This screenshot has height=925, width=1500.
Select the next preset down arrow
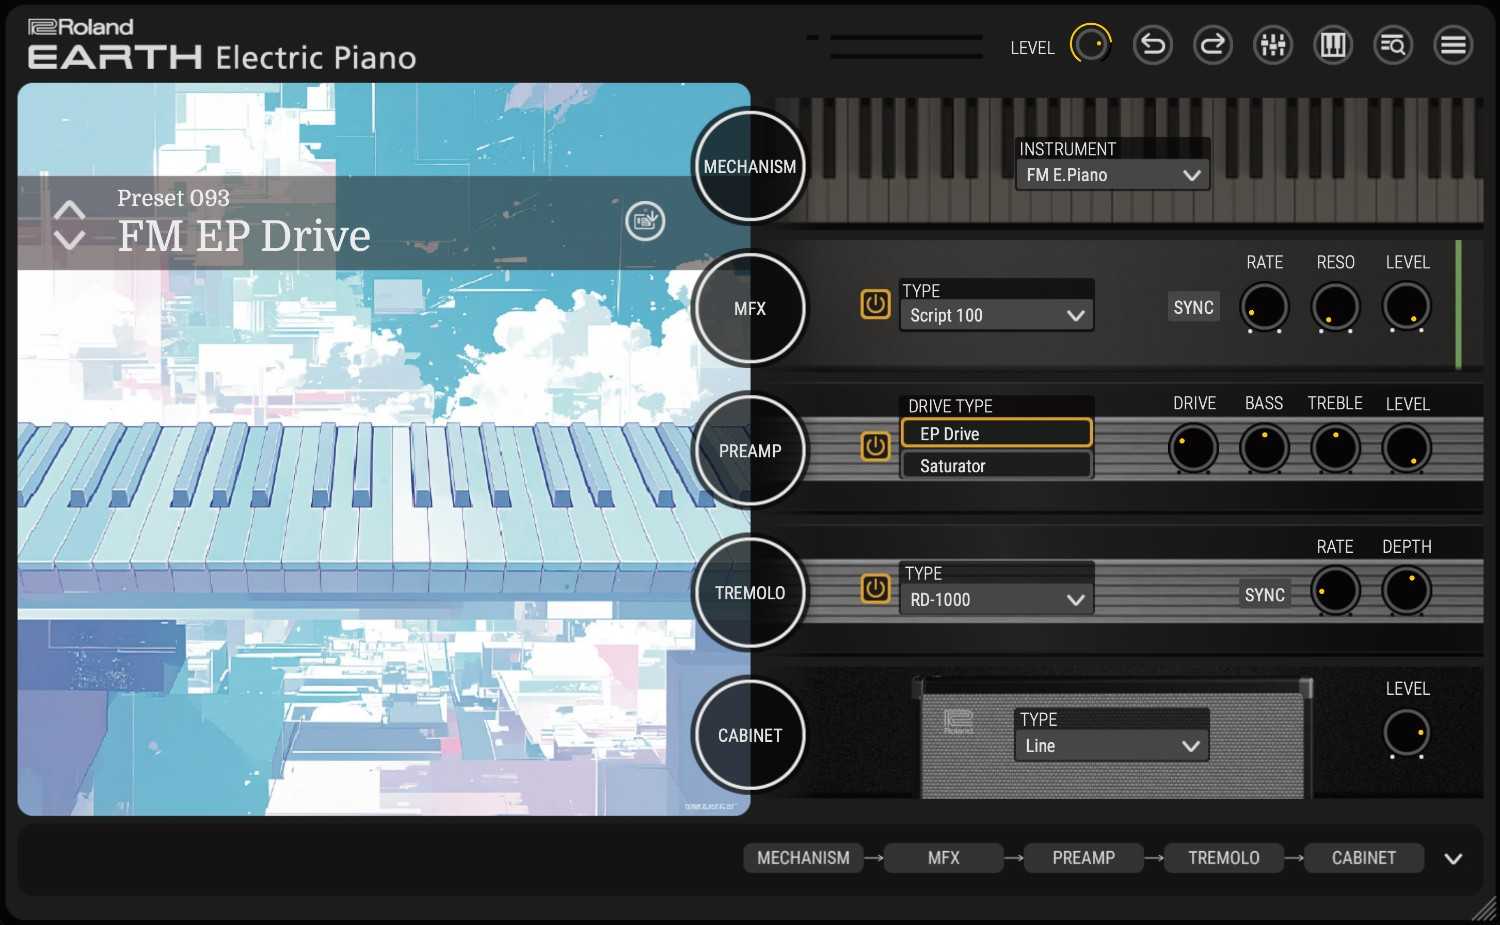69,240
